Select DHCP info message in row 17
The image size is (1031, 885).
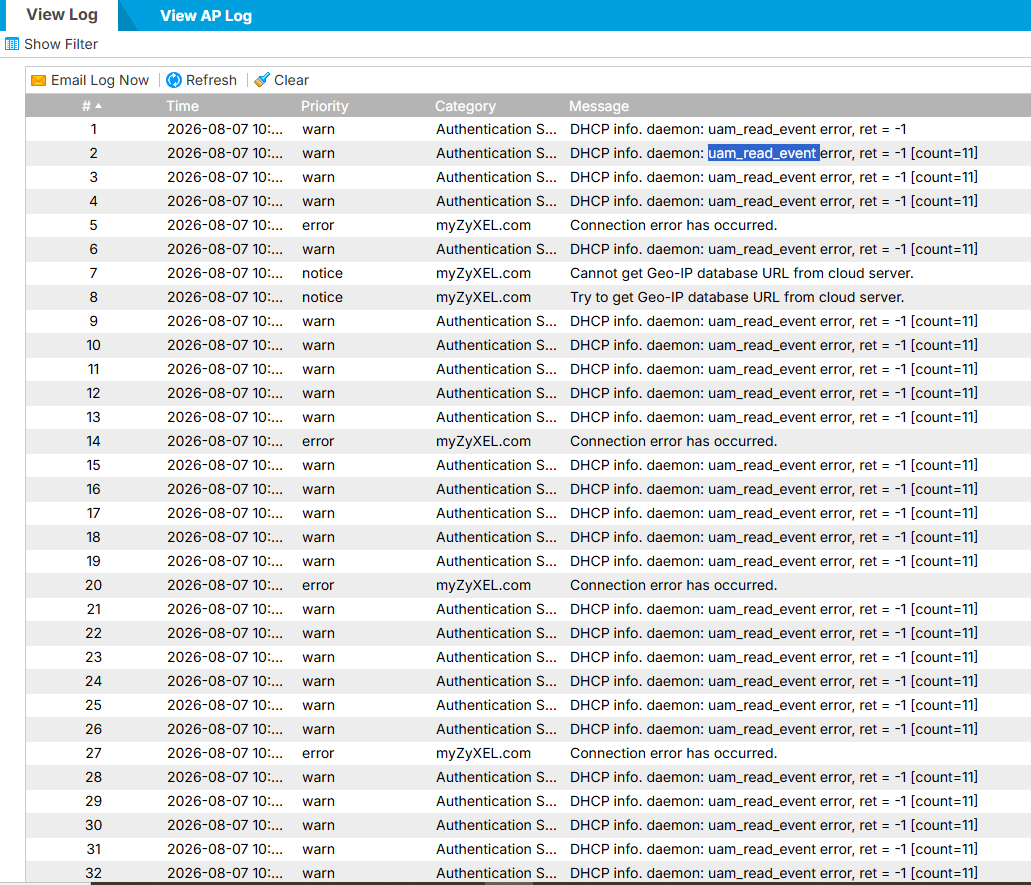click(773, 514)
